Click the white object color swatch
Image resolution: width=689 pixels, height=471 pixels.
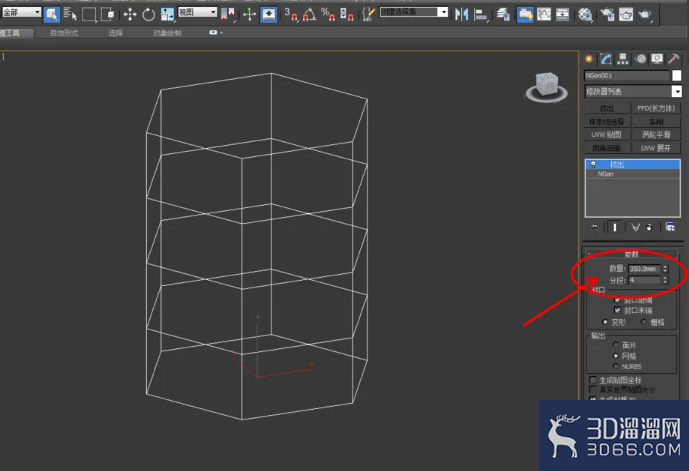pos(677,76)
